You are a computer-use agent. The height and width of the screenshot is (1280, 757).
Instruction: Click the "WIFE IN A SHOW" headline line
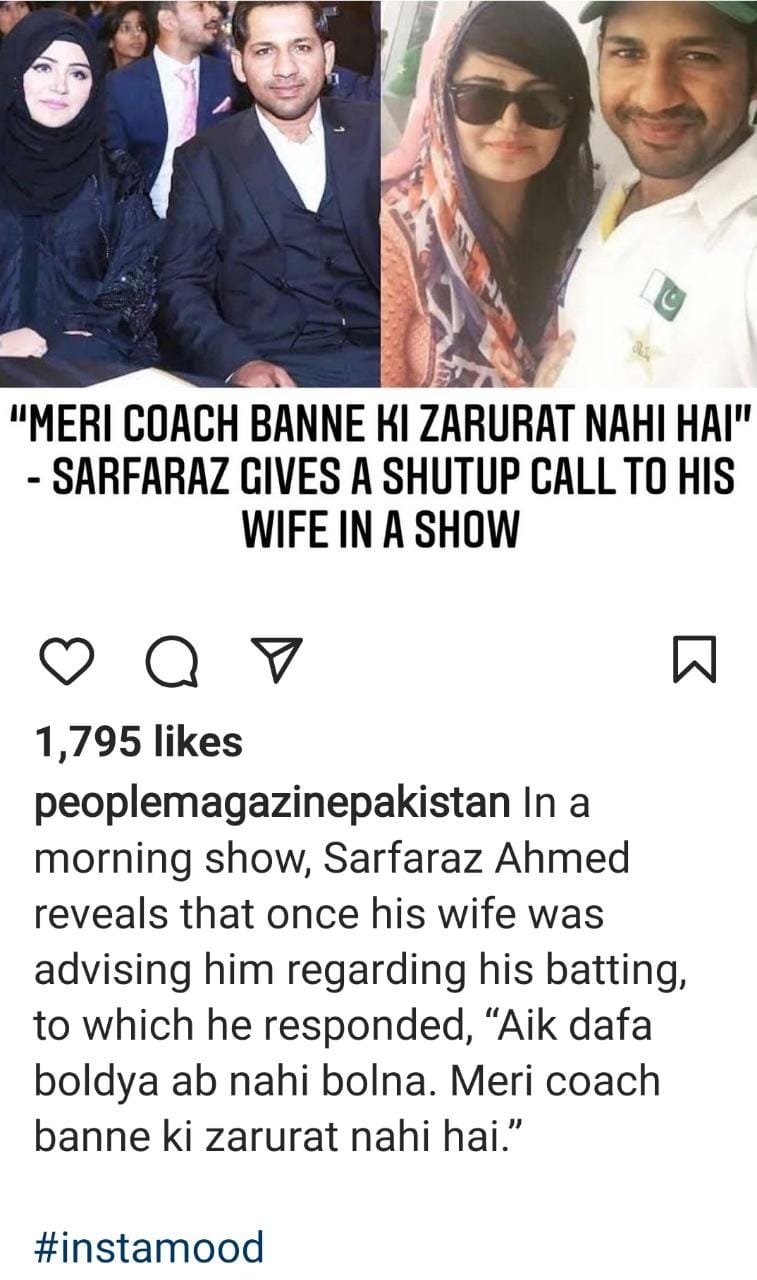coord(379,530)
